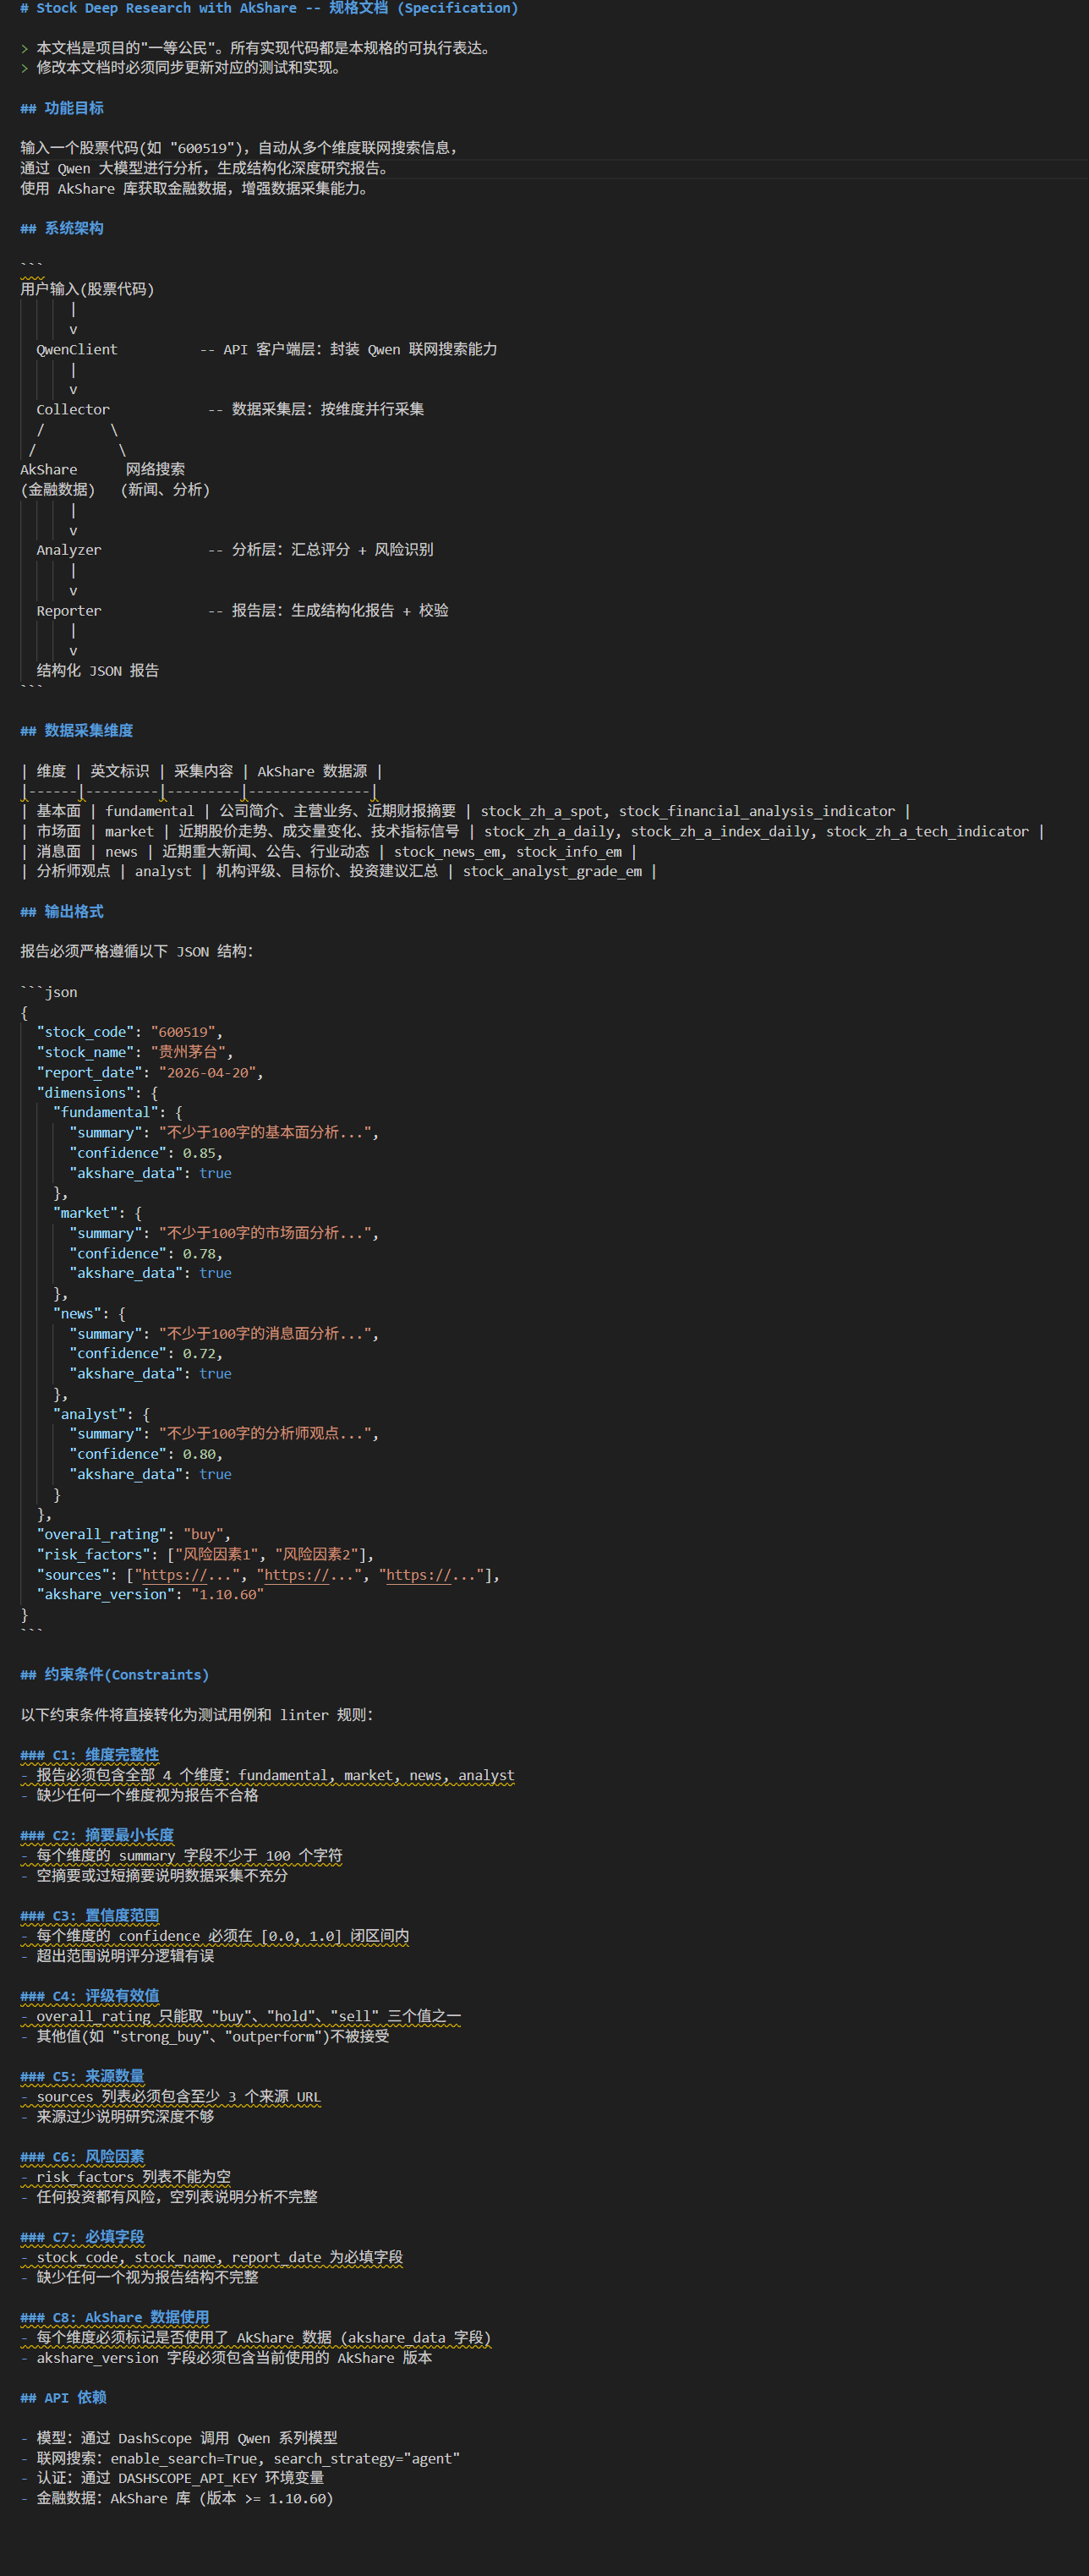Image resolution: width=1089 pixels, height=2576 pixels.
Task: Click the '网络搜索' node in the diagram
Action: [155, 469]
